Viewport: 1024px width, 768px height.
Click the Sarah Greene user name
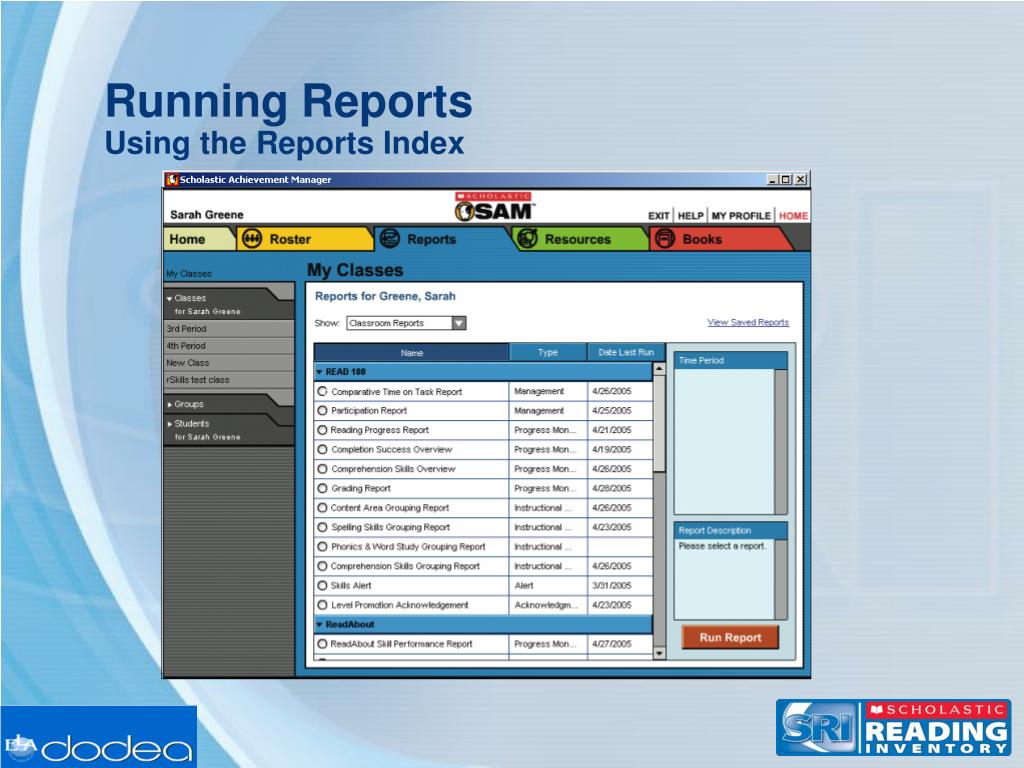click(206, 215)
